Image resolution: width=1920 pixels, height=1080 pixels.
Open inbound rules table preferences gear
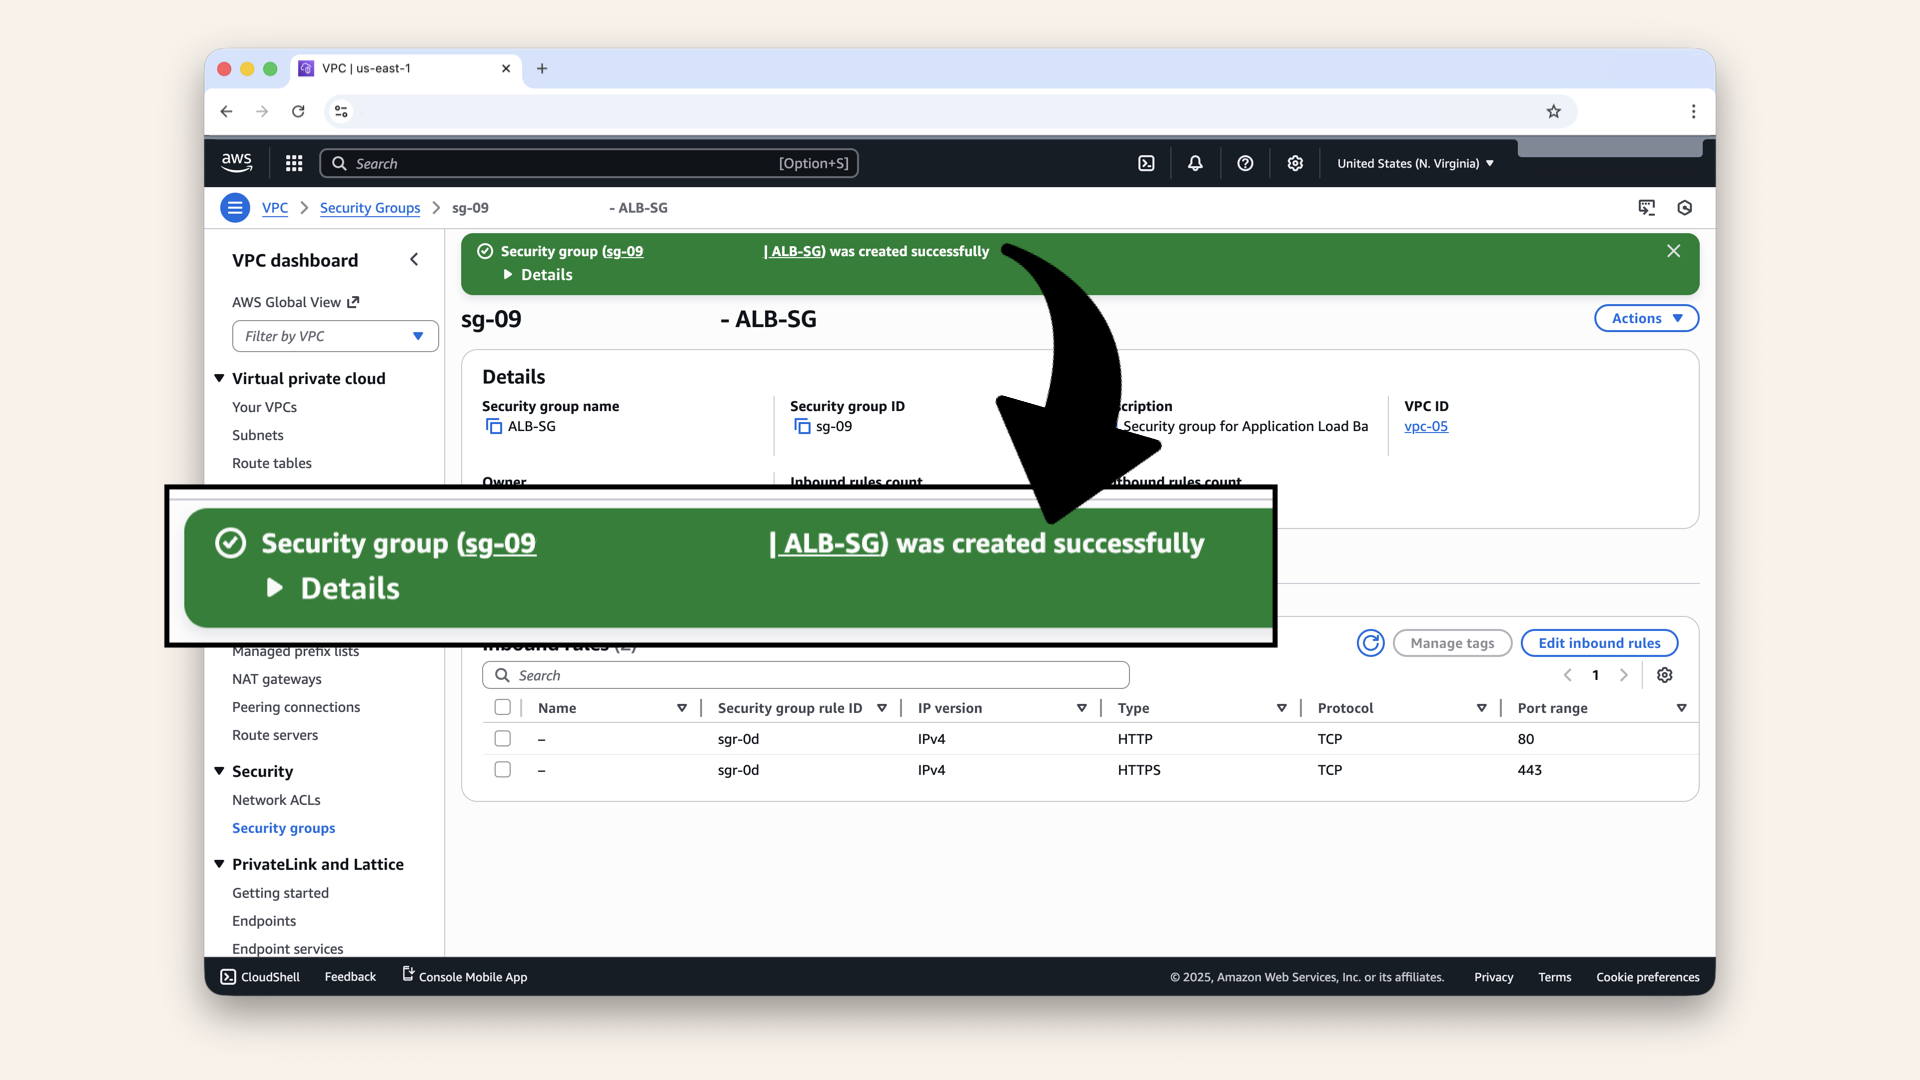pyautogui.click(x=1664, y=675)
